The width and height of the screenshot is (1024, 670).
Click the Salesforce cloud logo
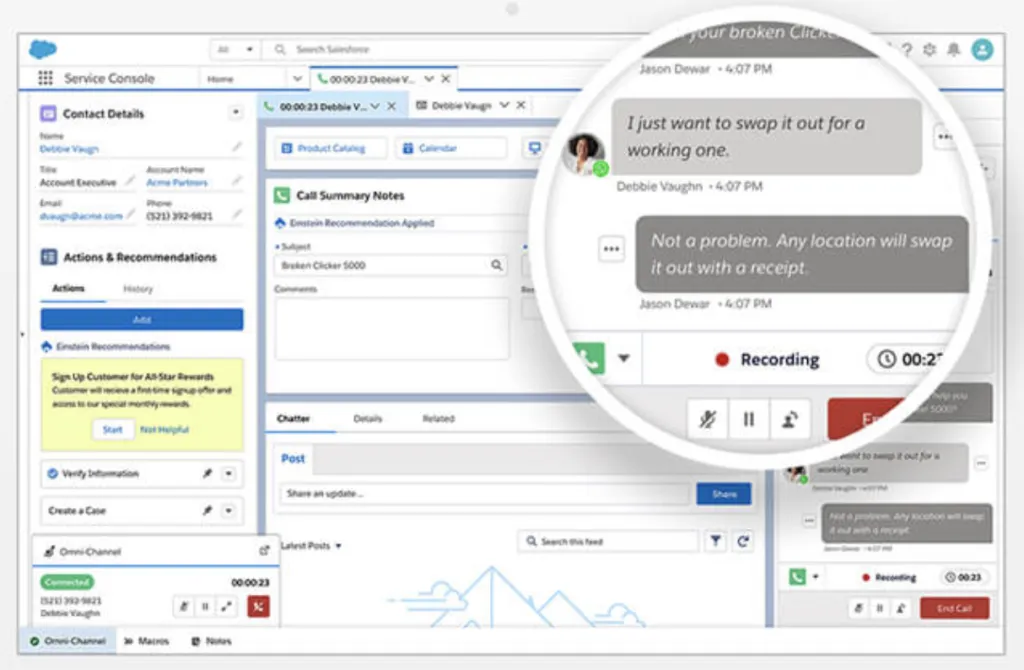(43, 49)
